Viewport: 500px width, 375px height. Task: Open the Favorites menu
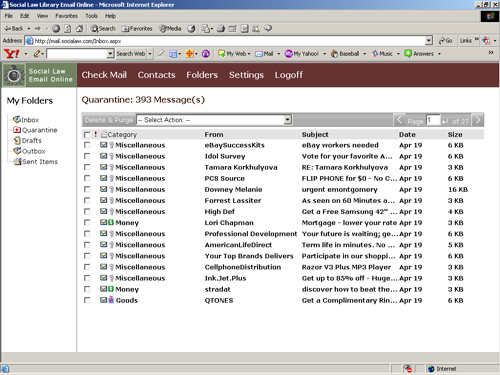[66, 16]
